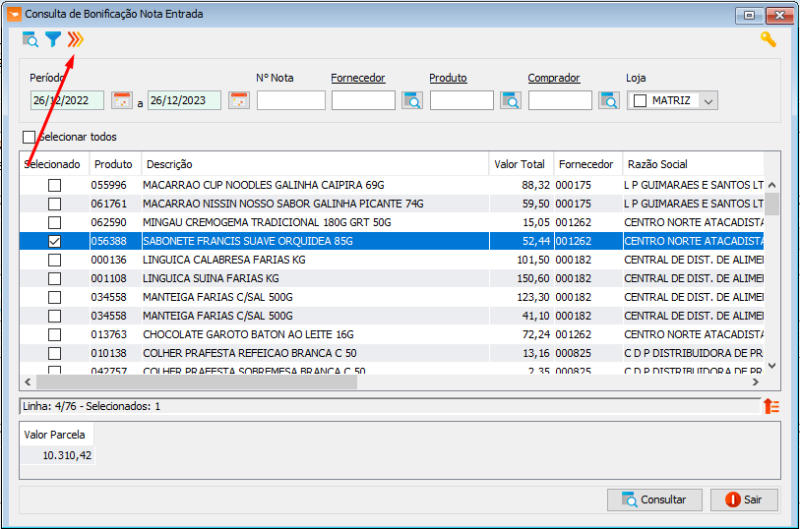Viewport: 800px width, 529px height.
Task: Restore the window using title bar button
Action: (749, 15)
